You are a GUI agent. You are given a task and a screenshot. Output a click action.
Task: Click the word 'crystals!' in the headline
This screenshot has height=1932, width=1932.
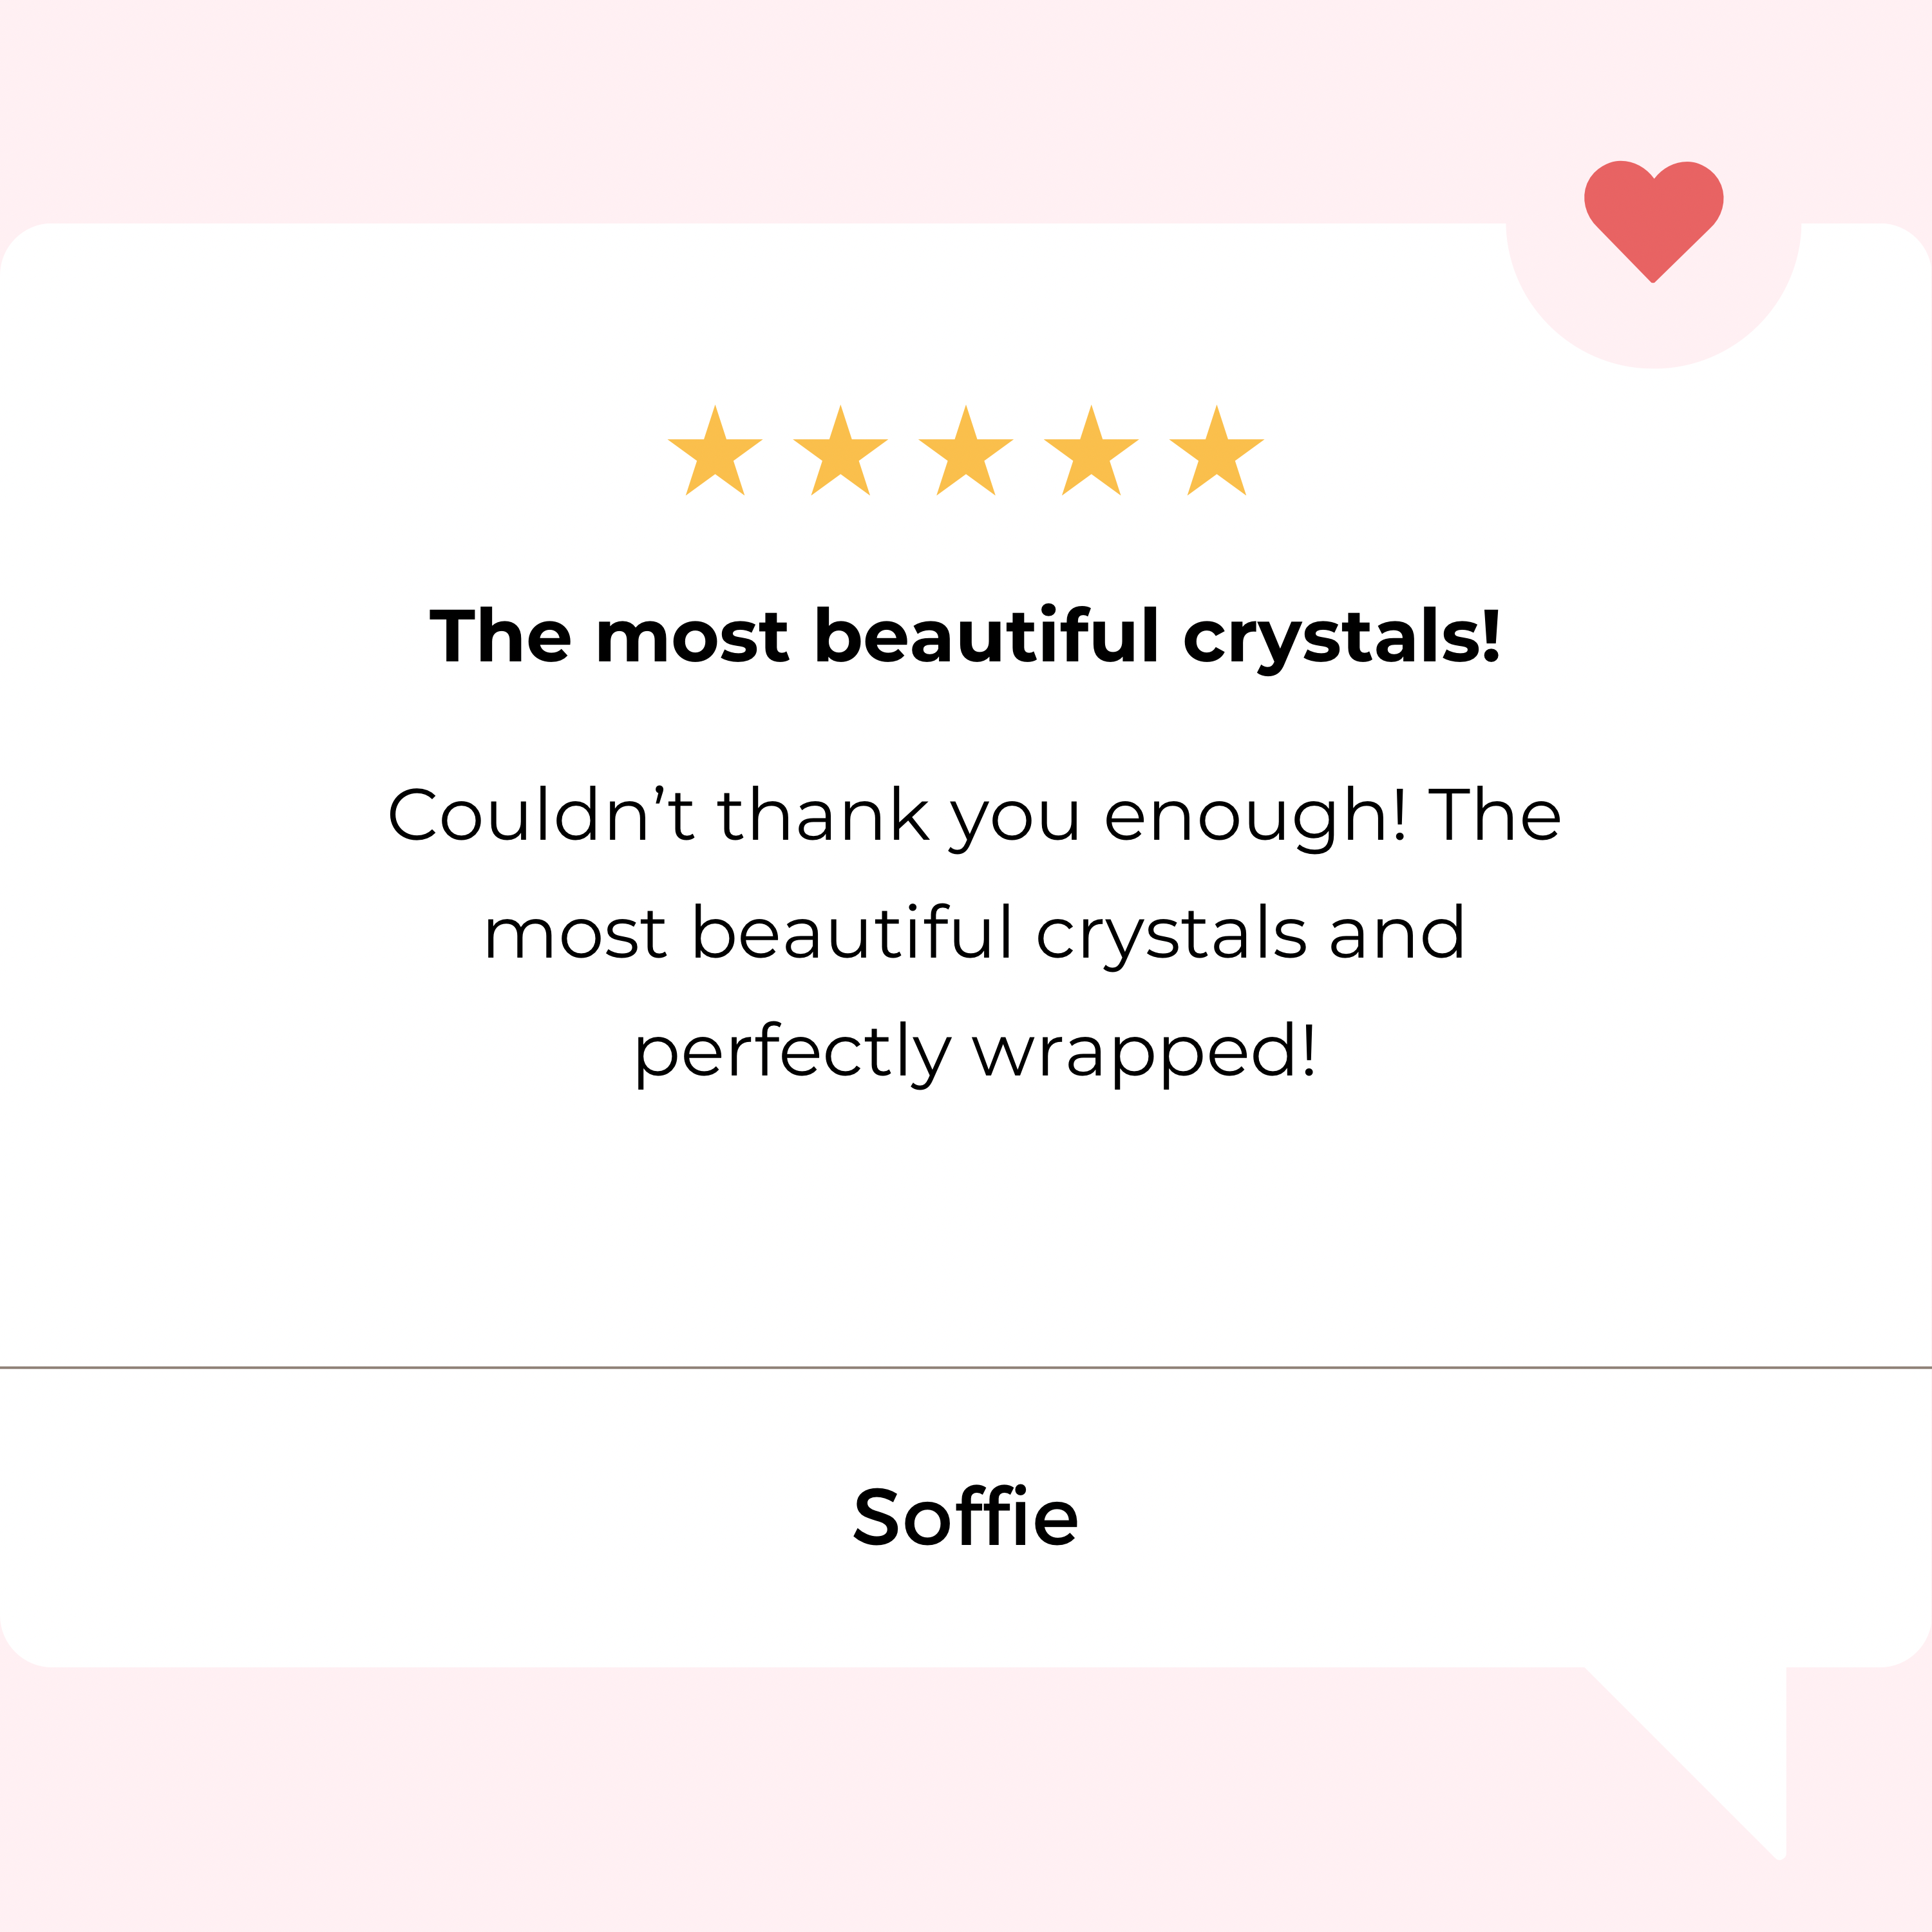pos(1342,638)
